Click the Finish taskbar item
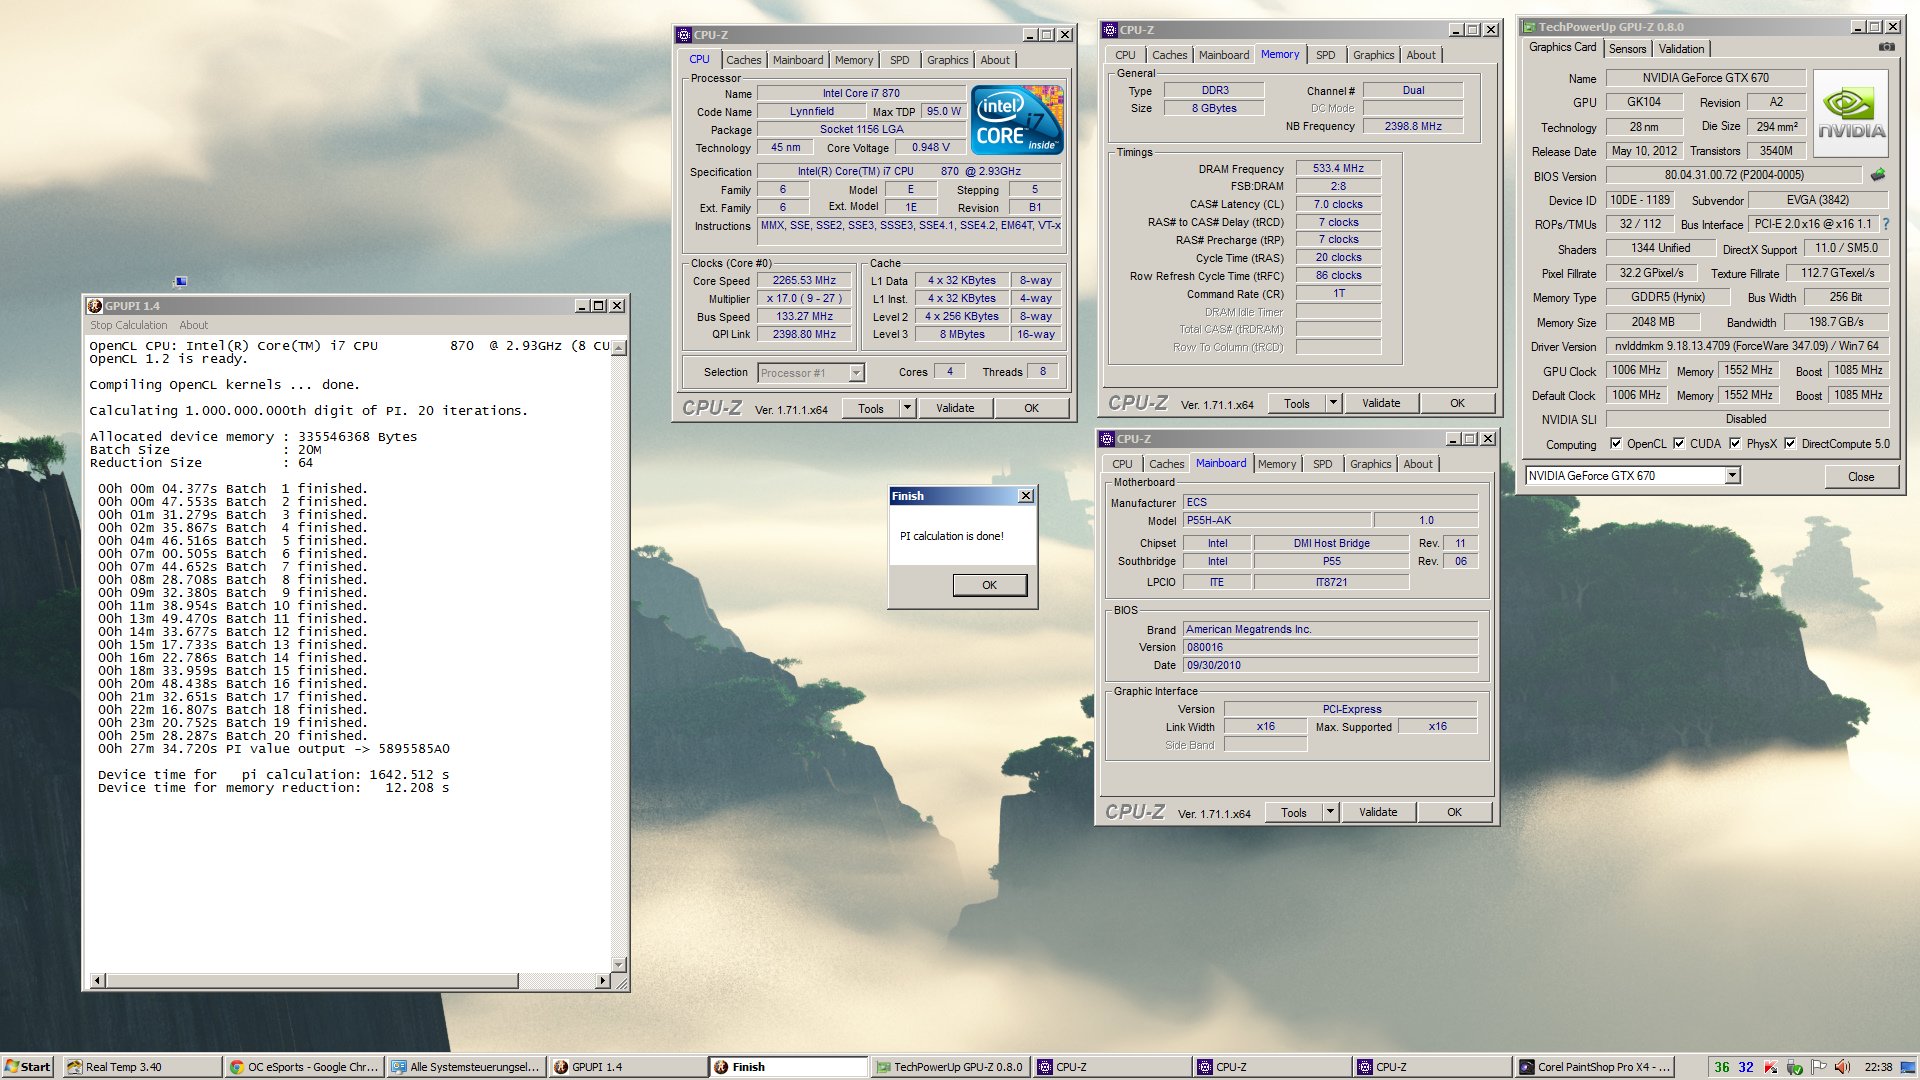The height and width of the screenshot is (1080, 1920). (x=788, y=1067)
